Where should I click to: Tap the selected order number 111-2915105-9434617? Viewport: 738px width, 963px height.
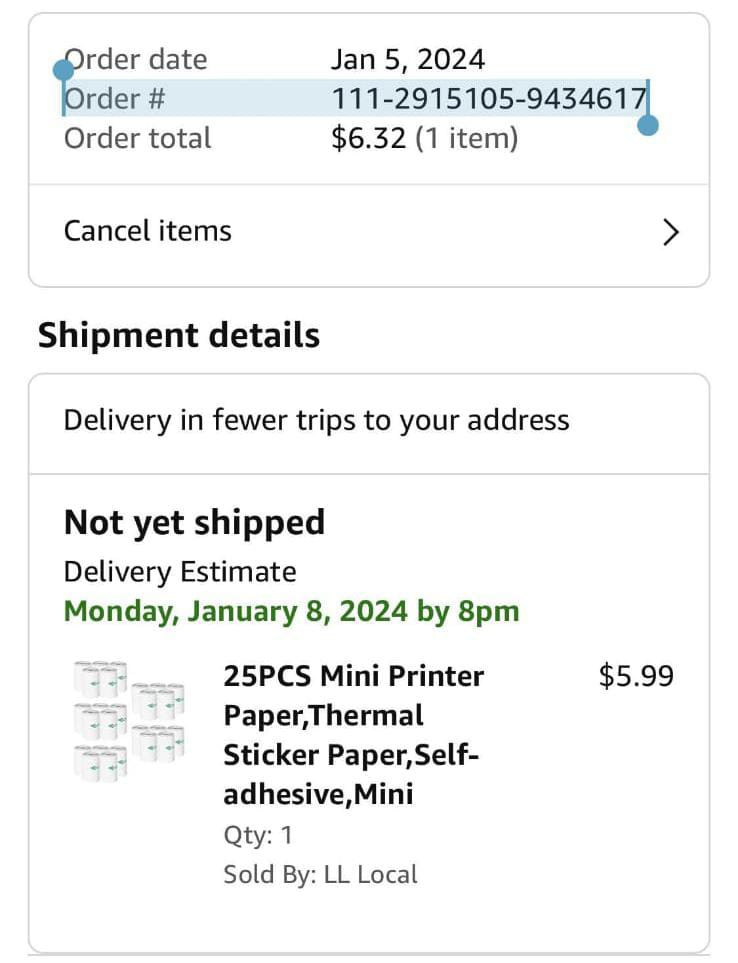pyautogui.click(x=489, y=98)
